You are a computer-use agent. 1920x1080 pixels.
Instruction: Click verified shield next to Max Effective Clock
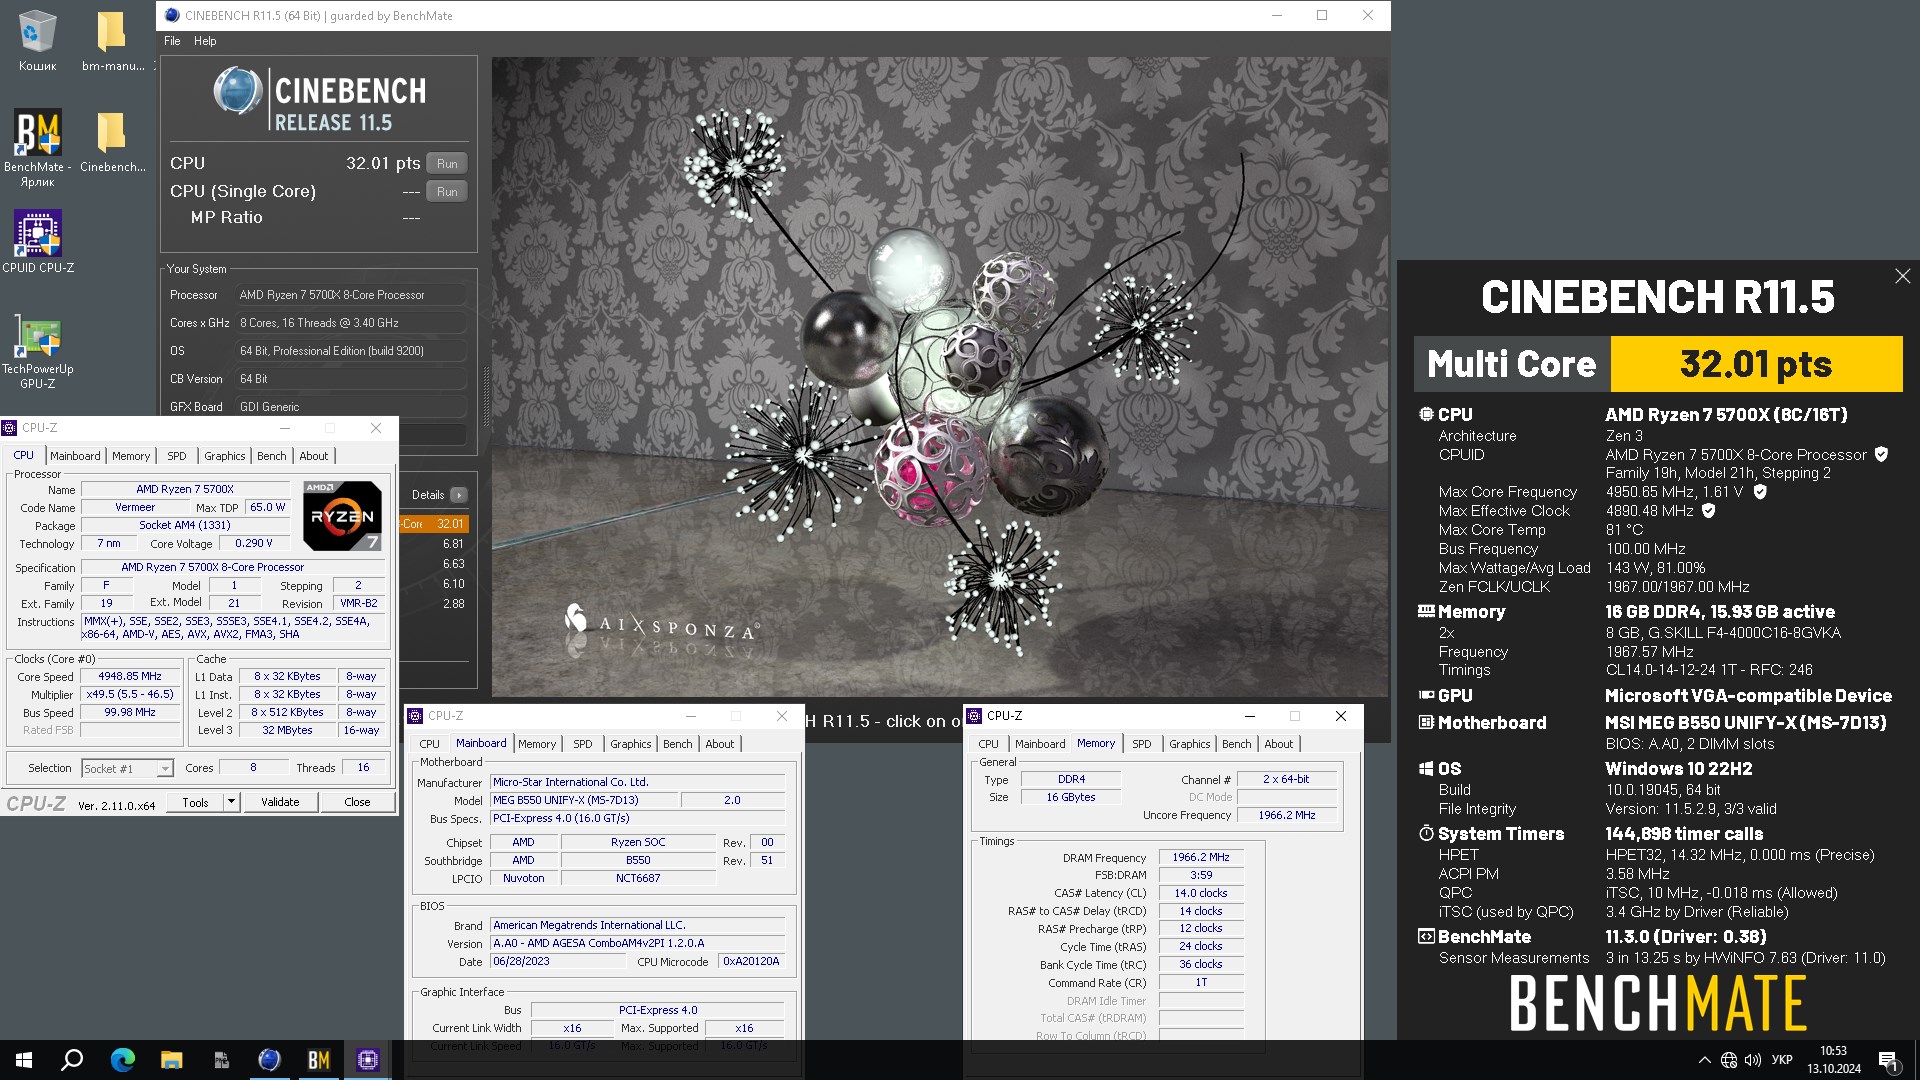coord(1709,511)
